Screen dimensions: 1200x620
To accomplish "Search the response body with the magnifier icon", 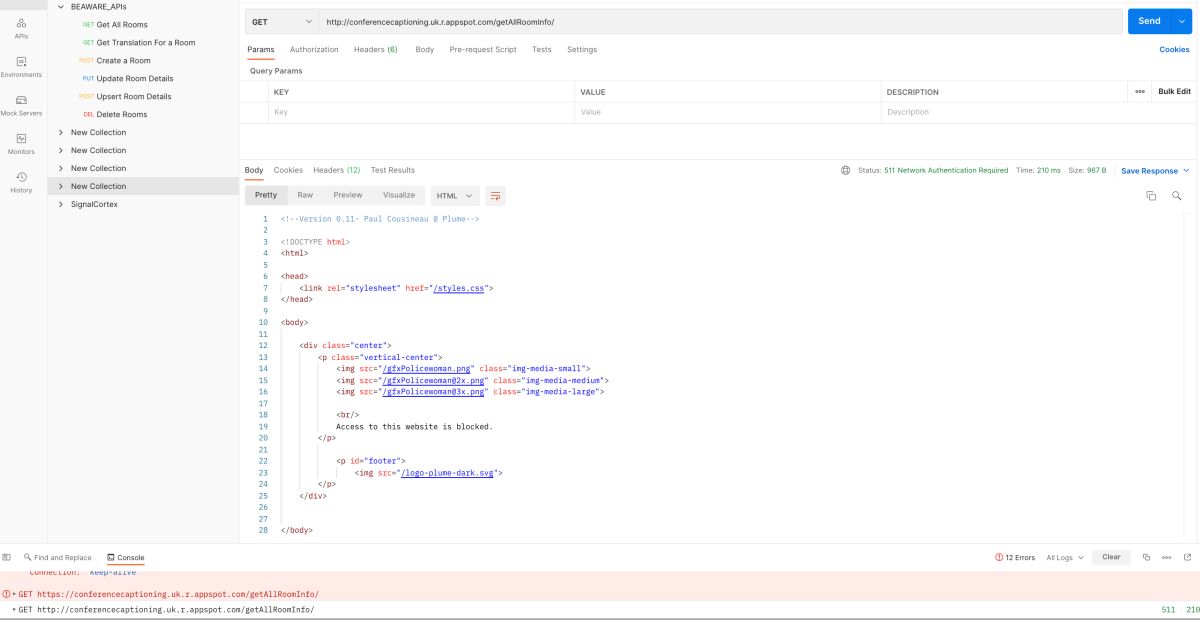I will click(x=1176, y=195).
